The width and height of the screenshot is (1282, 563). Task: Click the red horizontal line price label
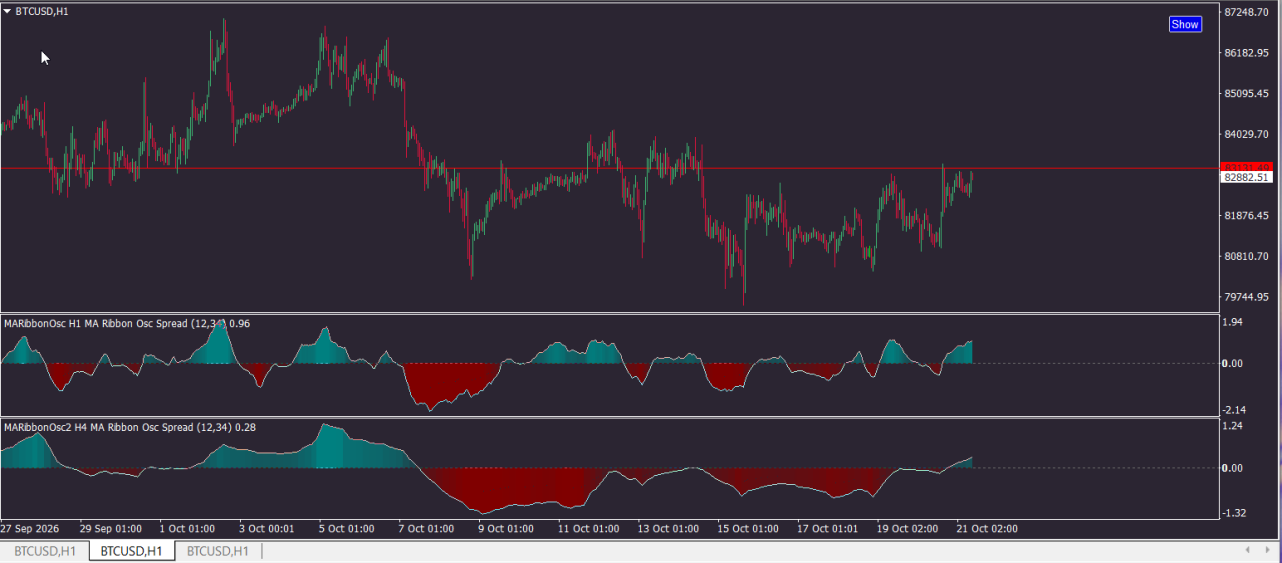[1246, 166]
